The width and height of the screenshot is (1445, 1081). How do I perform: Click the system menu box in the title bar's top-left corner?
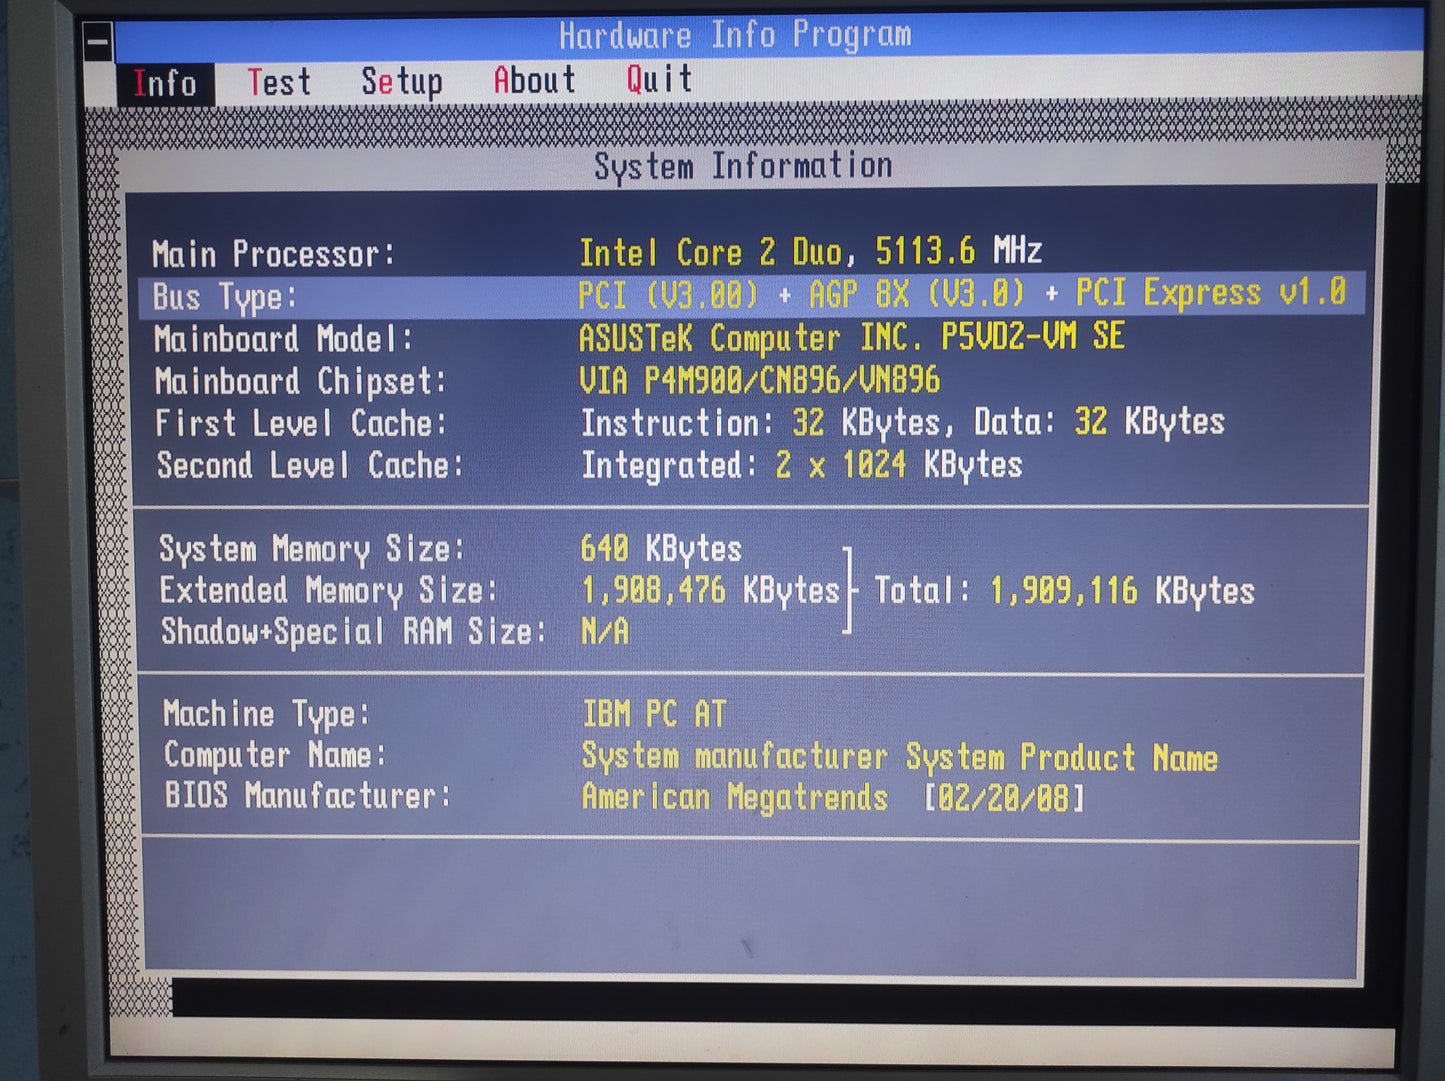[x=98, y=42]
